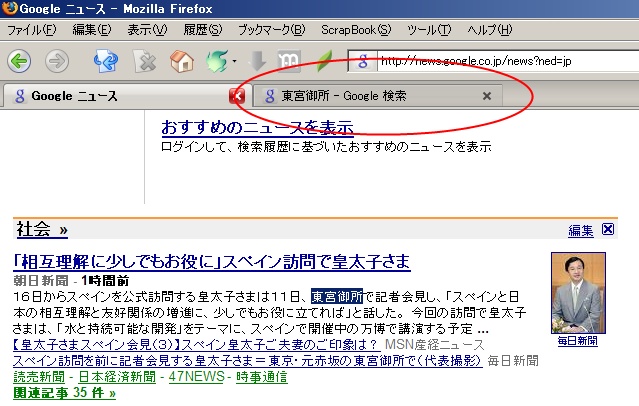
Task: Open the headline 「相互理解に少しでもお役に」 article
Action: pos(212,262)
